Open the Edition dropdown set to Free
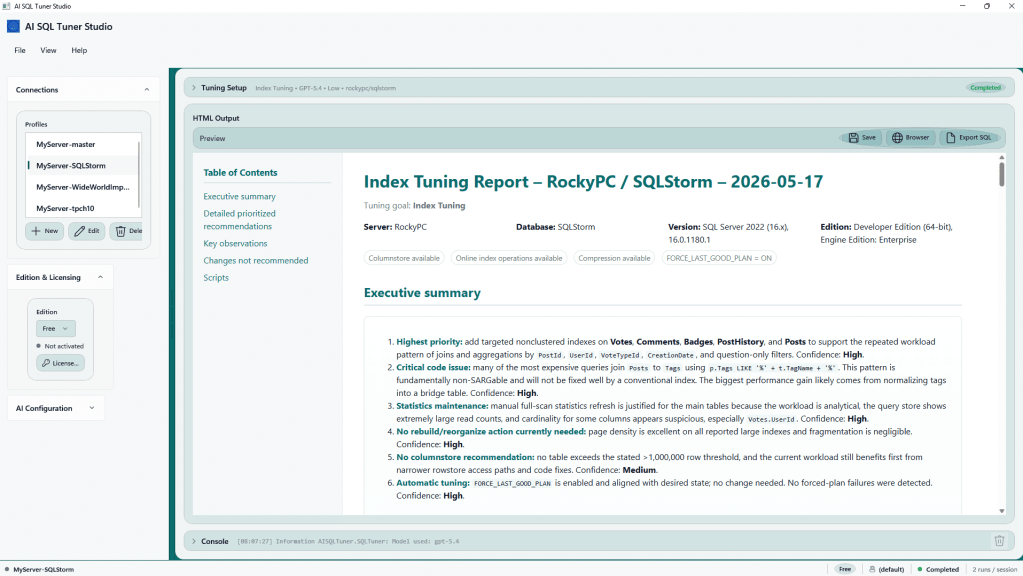1023x576 pixels. 55,329
